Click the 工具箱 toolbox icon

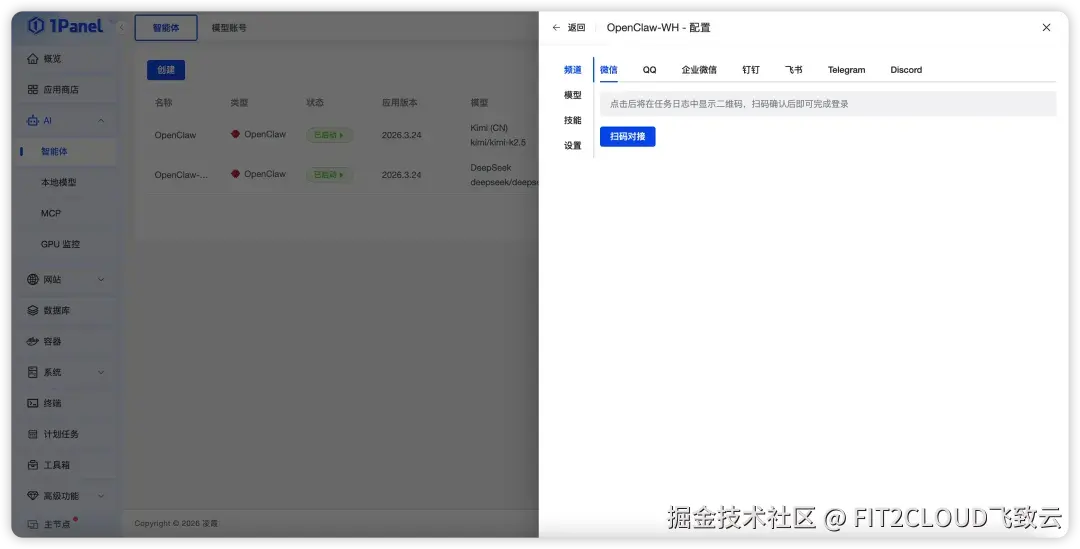32,465
